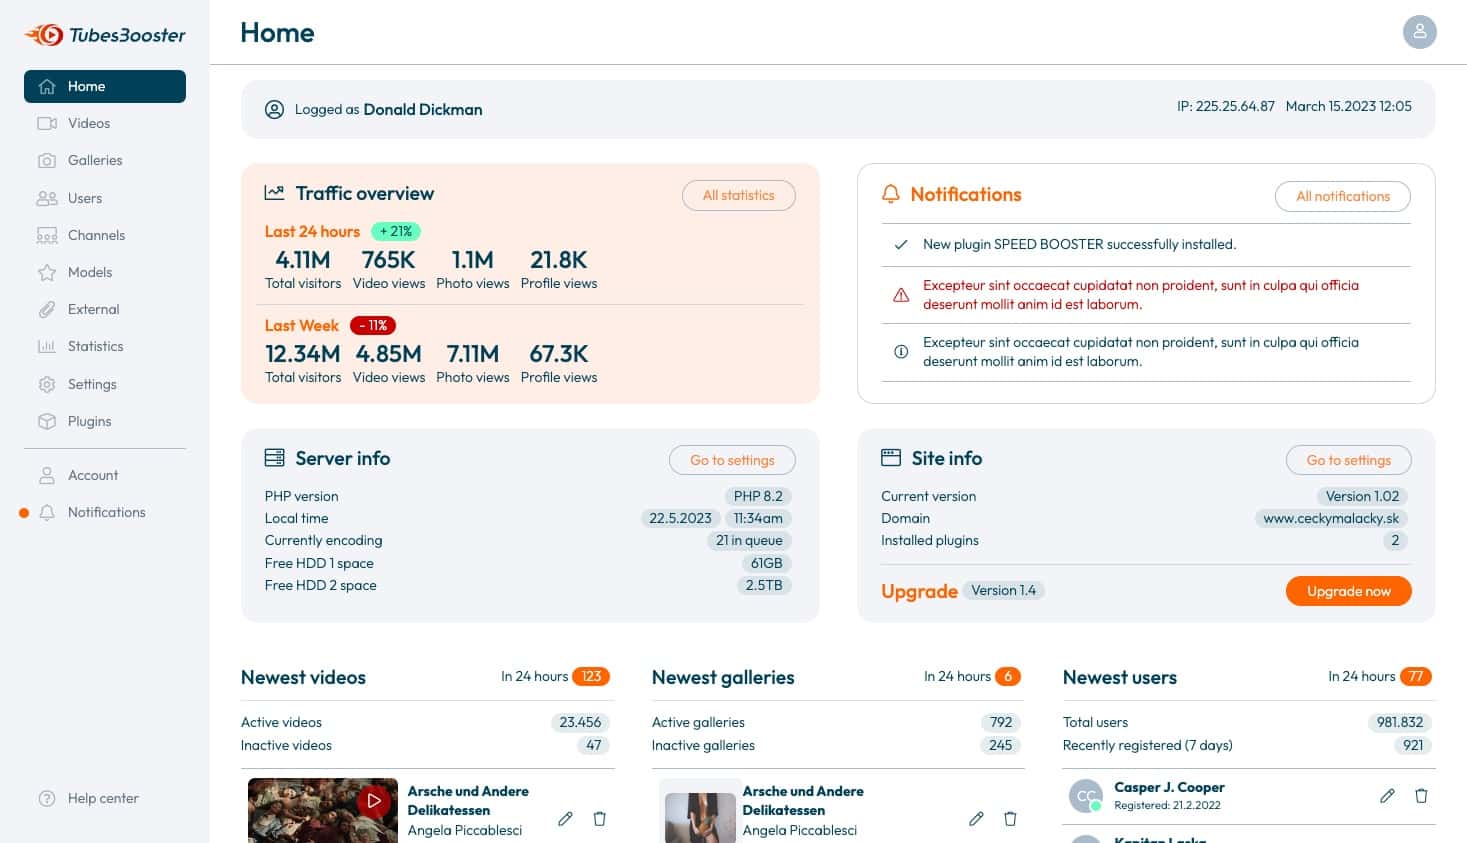Go to Galleries section in sidebar
The height and width of the screenshot is (843, 1467).
pyautogui.click(x=94, y=160)
